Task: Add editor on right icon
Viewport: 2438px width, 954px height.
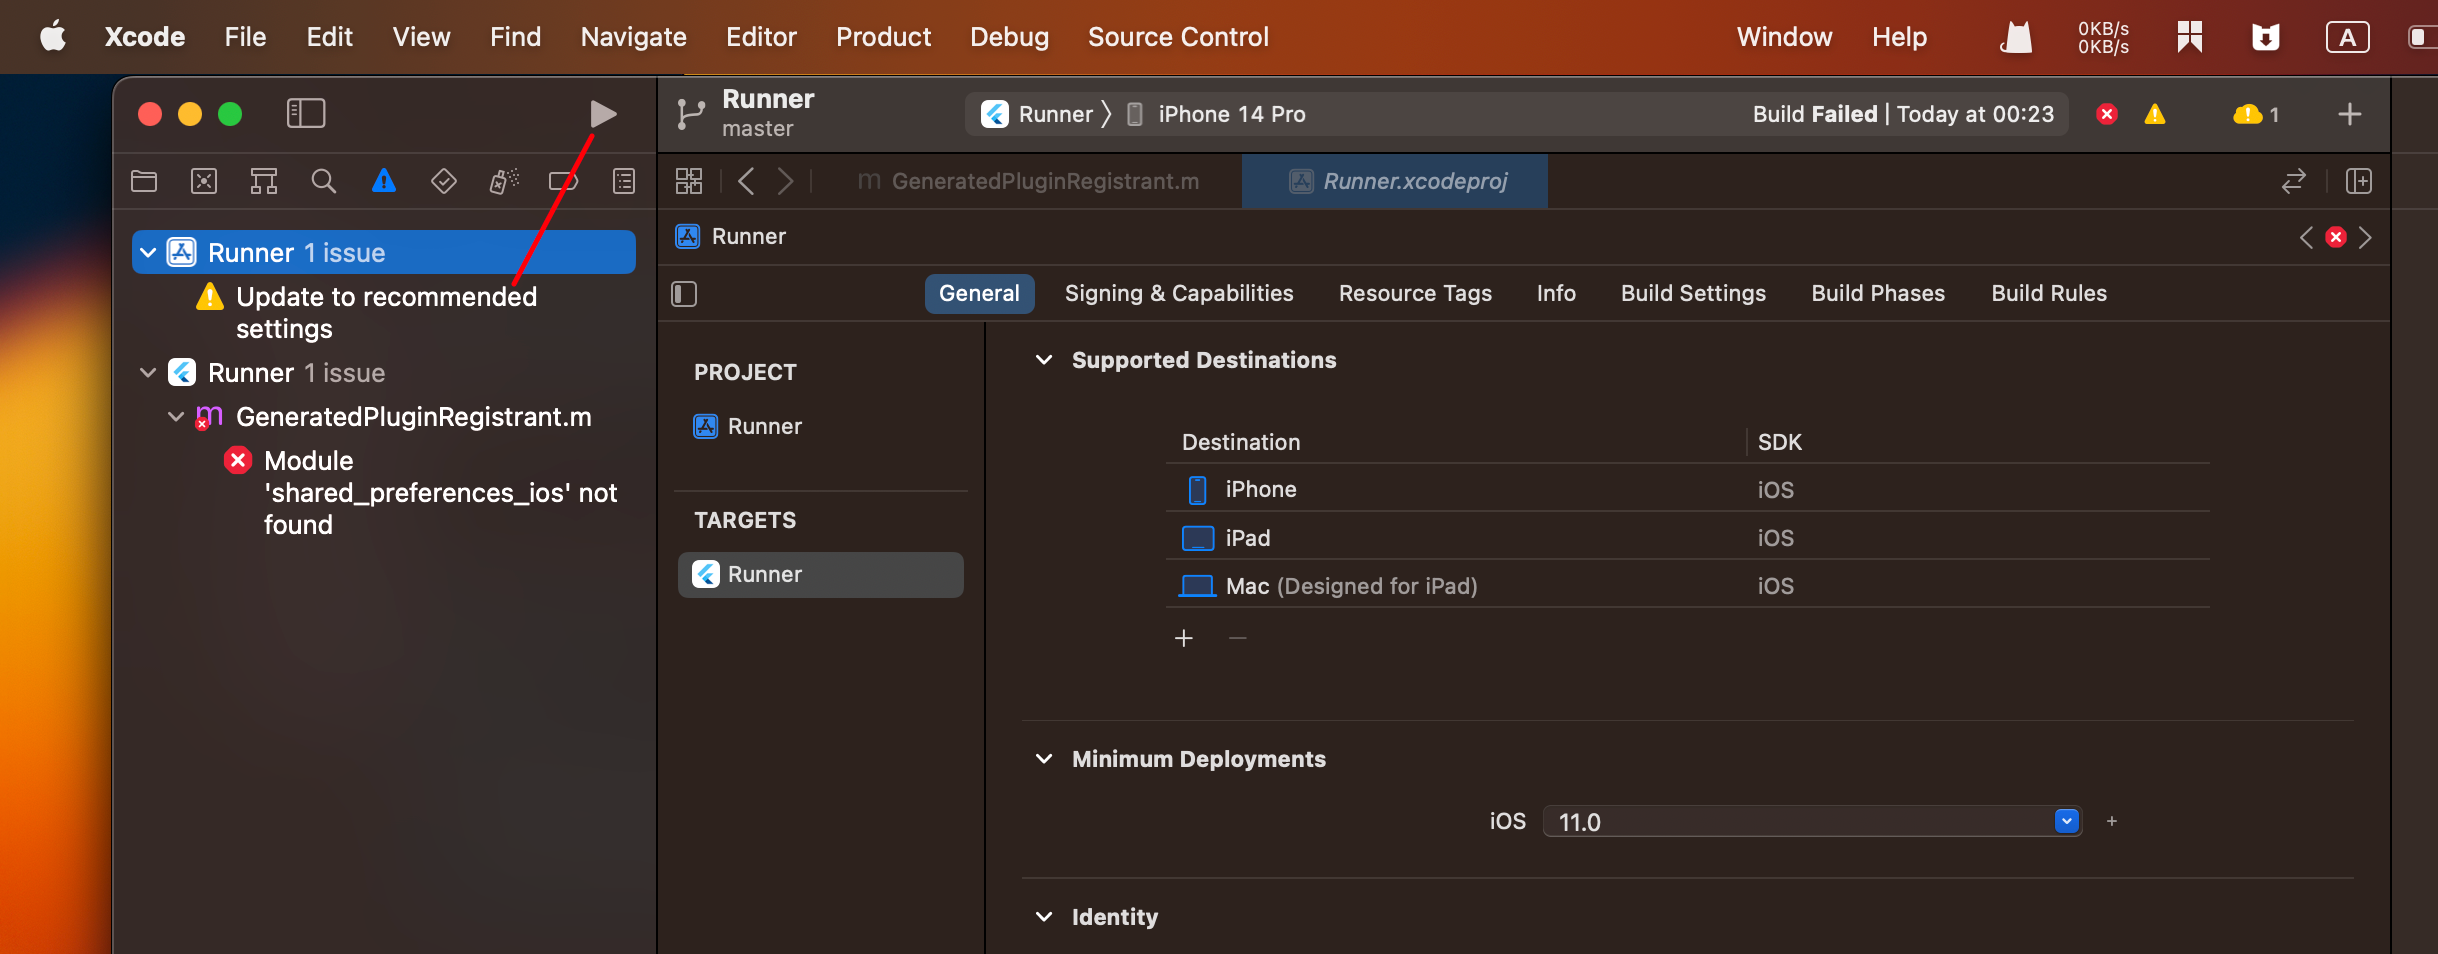Action: 2359,181
